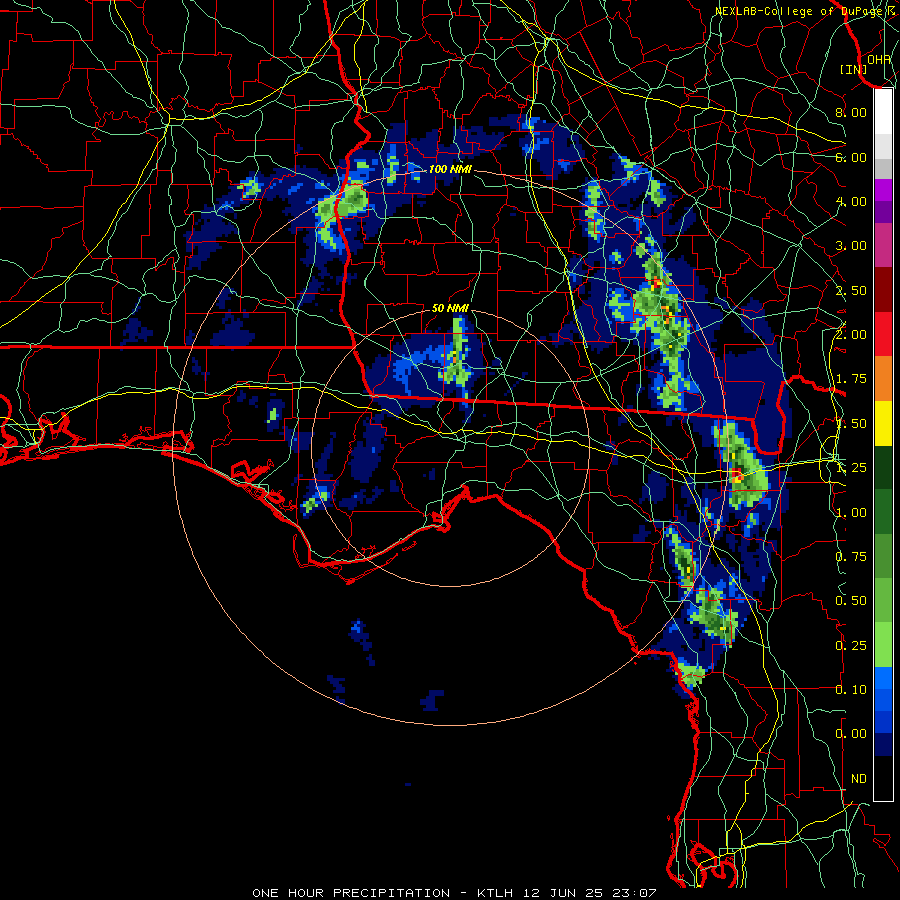Viewport: 900px width, 900px height.
Task: Click the OHR product label
Action: 879,59
